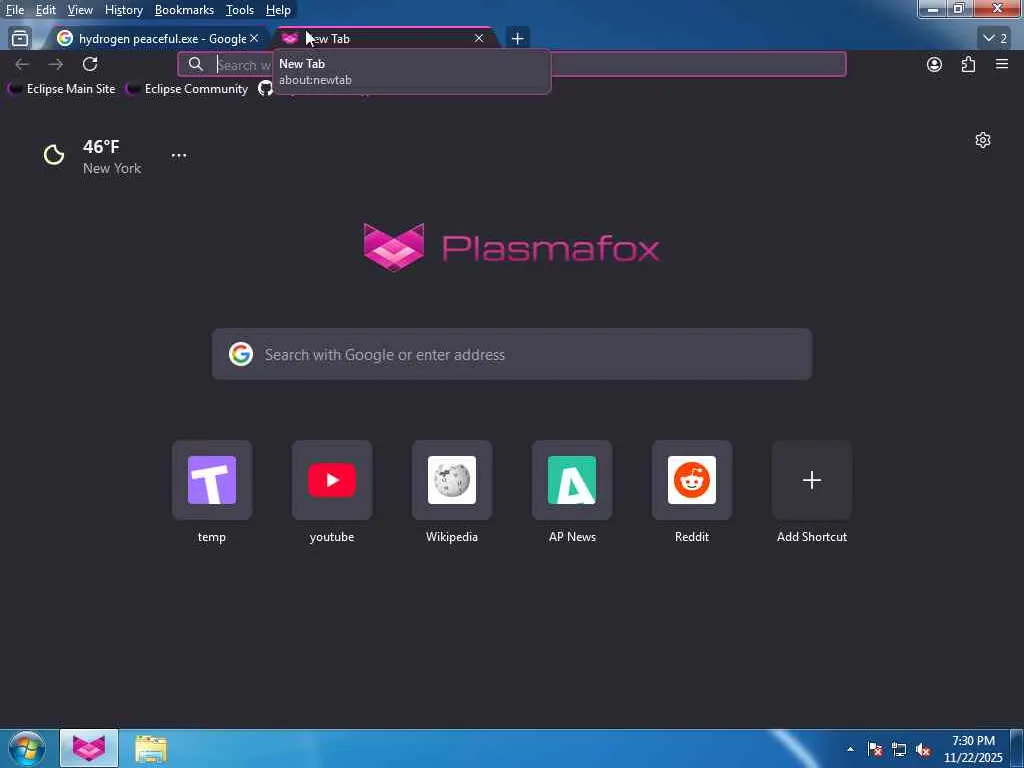The width and height of the screenshot is (1024, 768).
Task: Click the network tray icon
Action: [x=899, y=749]
